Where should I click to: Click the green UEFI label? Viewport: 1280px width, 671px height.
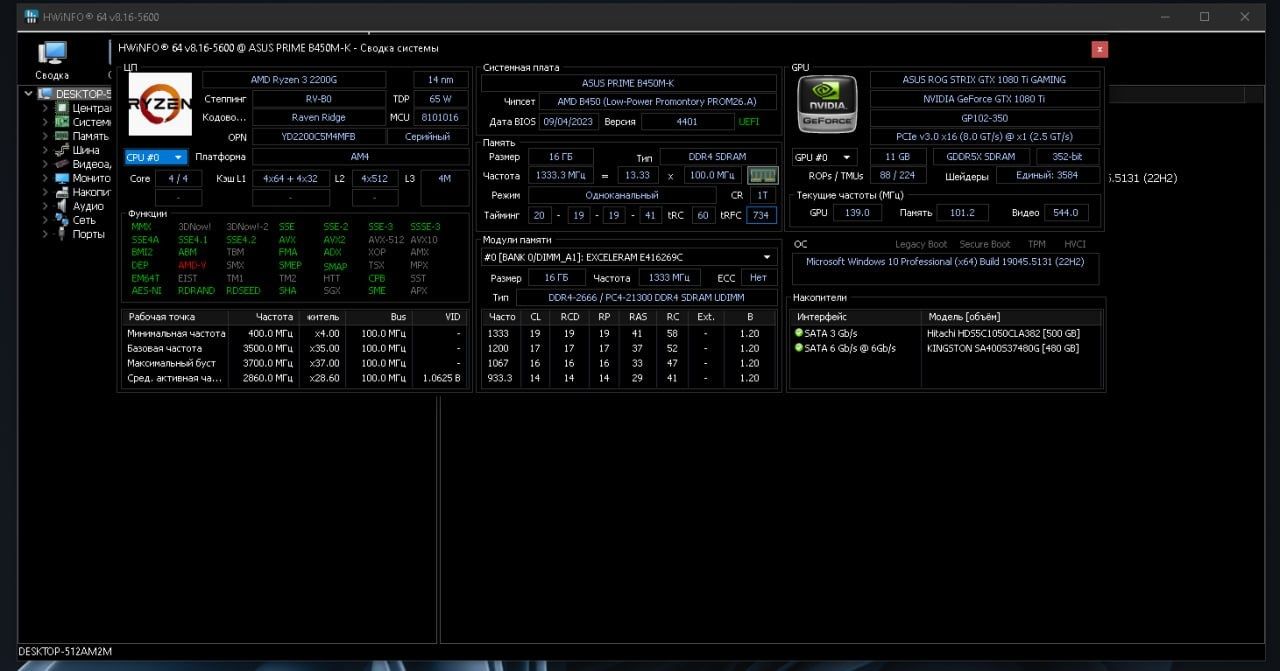pos(748,122)
